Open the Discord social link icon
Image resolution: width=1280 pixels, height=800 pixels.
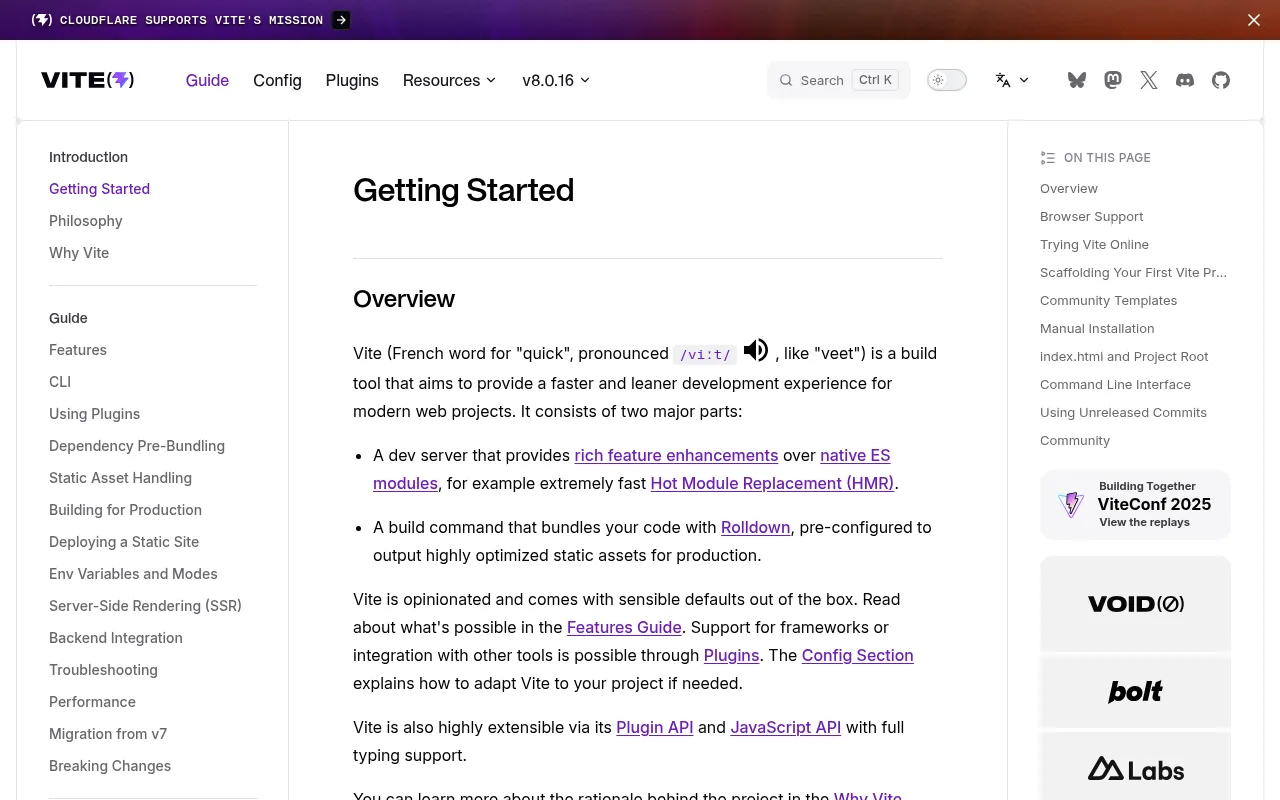[1185, 80]
